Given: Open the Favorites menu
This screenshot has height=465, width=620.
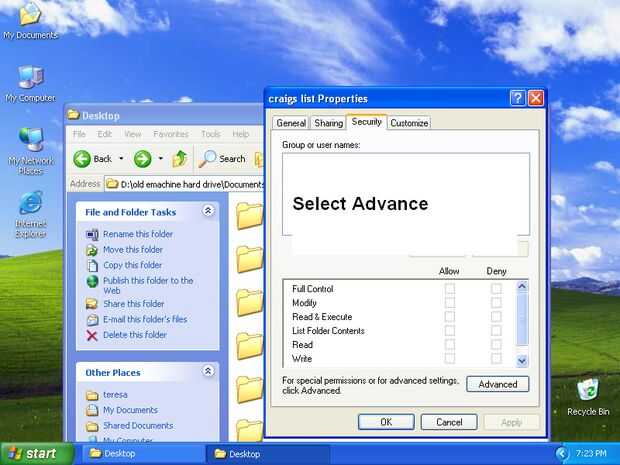Looking at the screenshot, I should (x=171, y=134).
